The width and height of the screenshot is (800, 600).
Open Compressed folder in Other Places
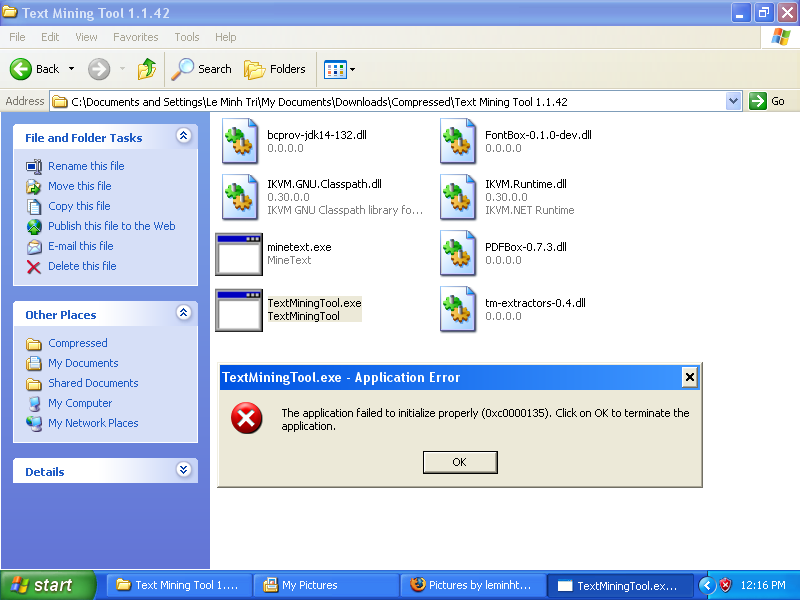coord(78,343)
